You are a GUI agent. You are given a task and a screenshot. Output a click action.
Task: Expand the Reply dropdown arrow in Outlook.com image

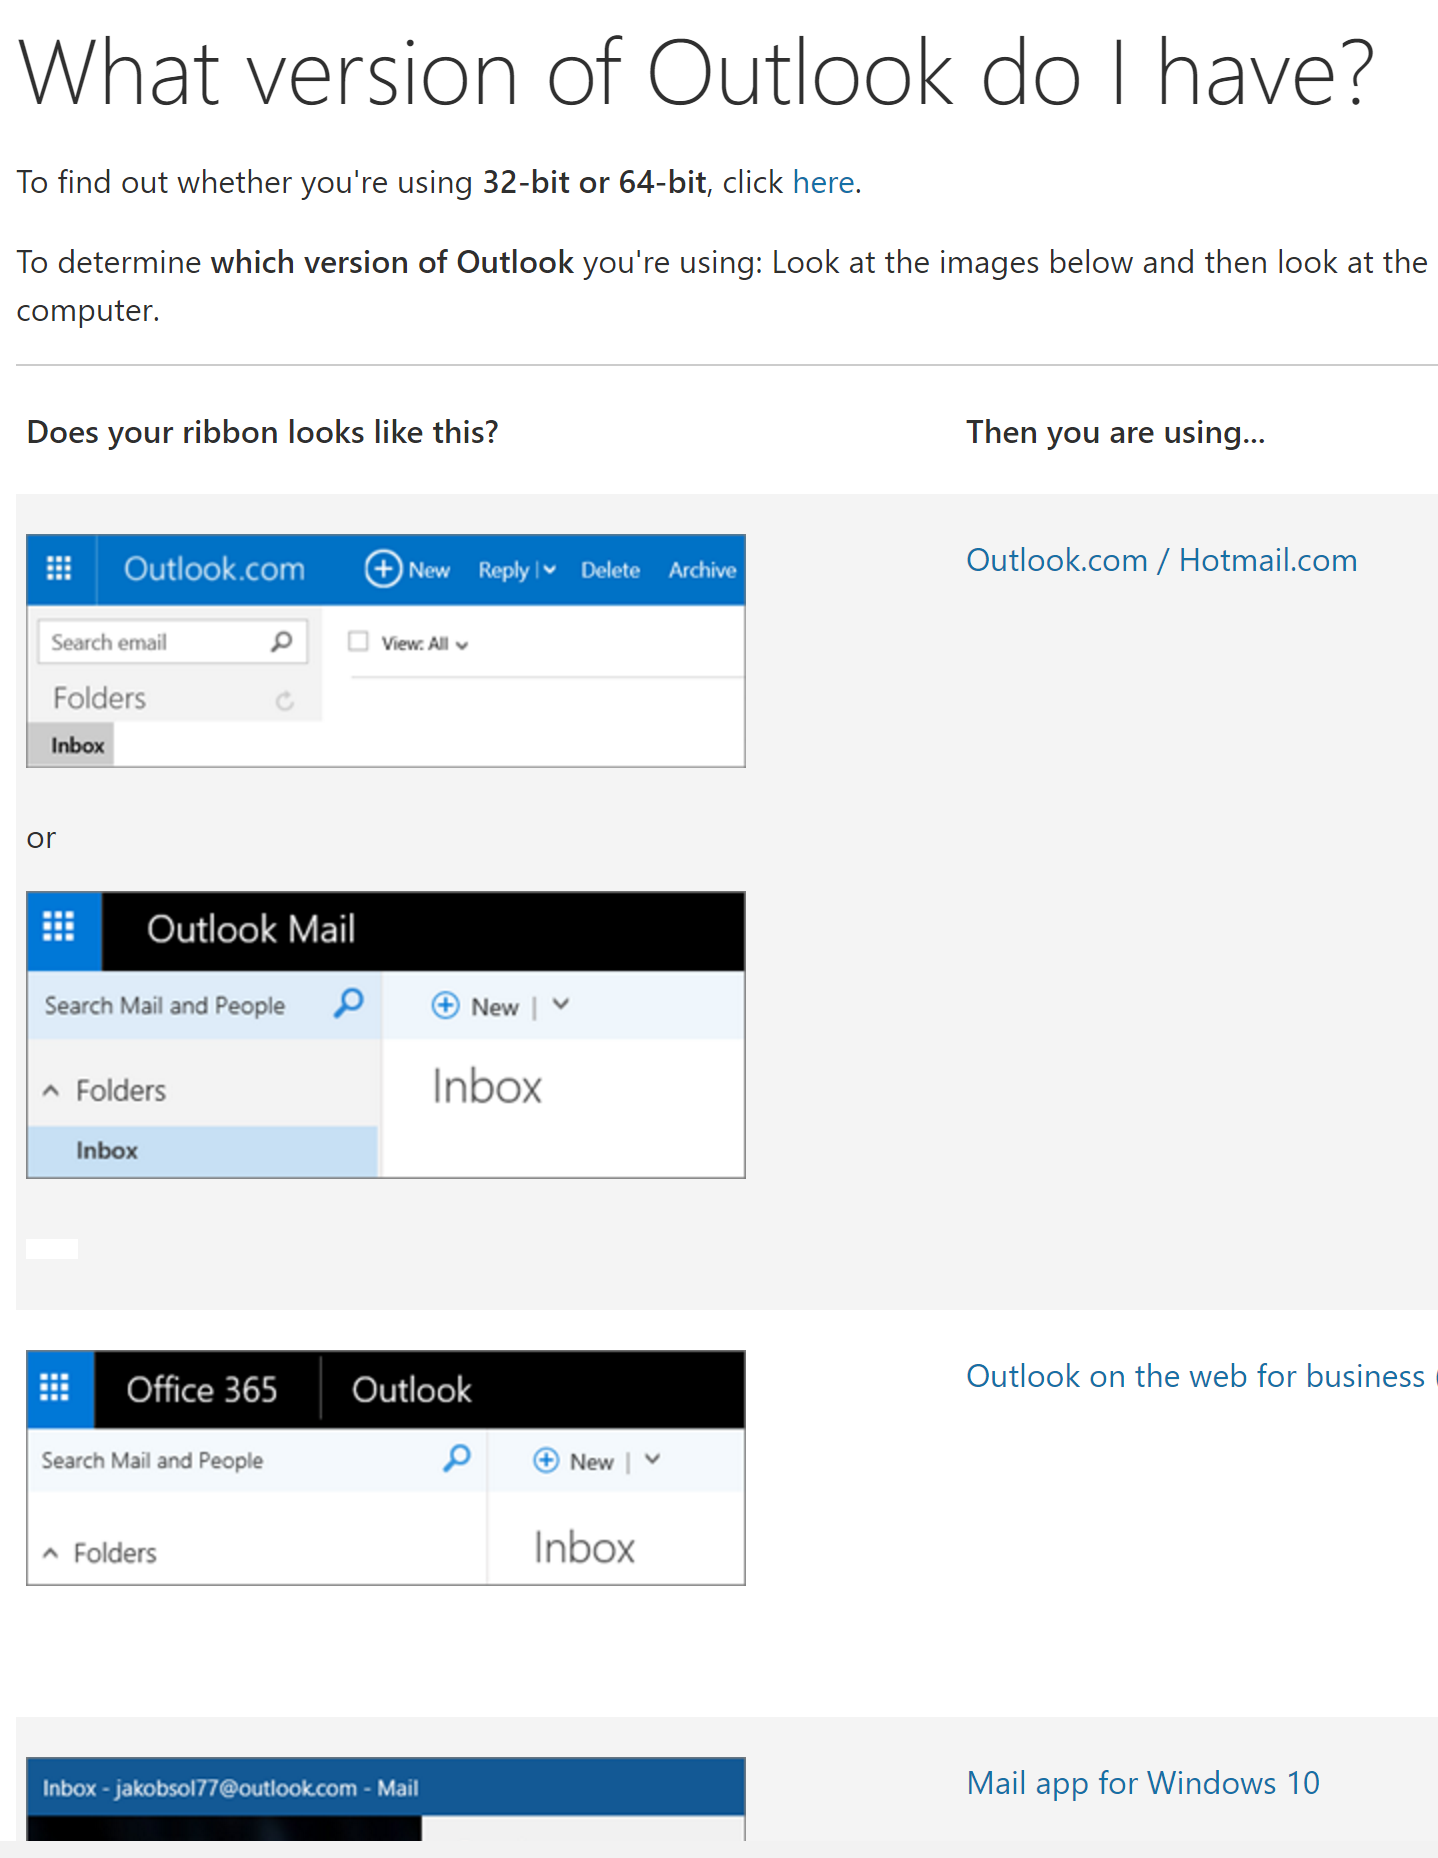[549, 570]
